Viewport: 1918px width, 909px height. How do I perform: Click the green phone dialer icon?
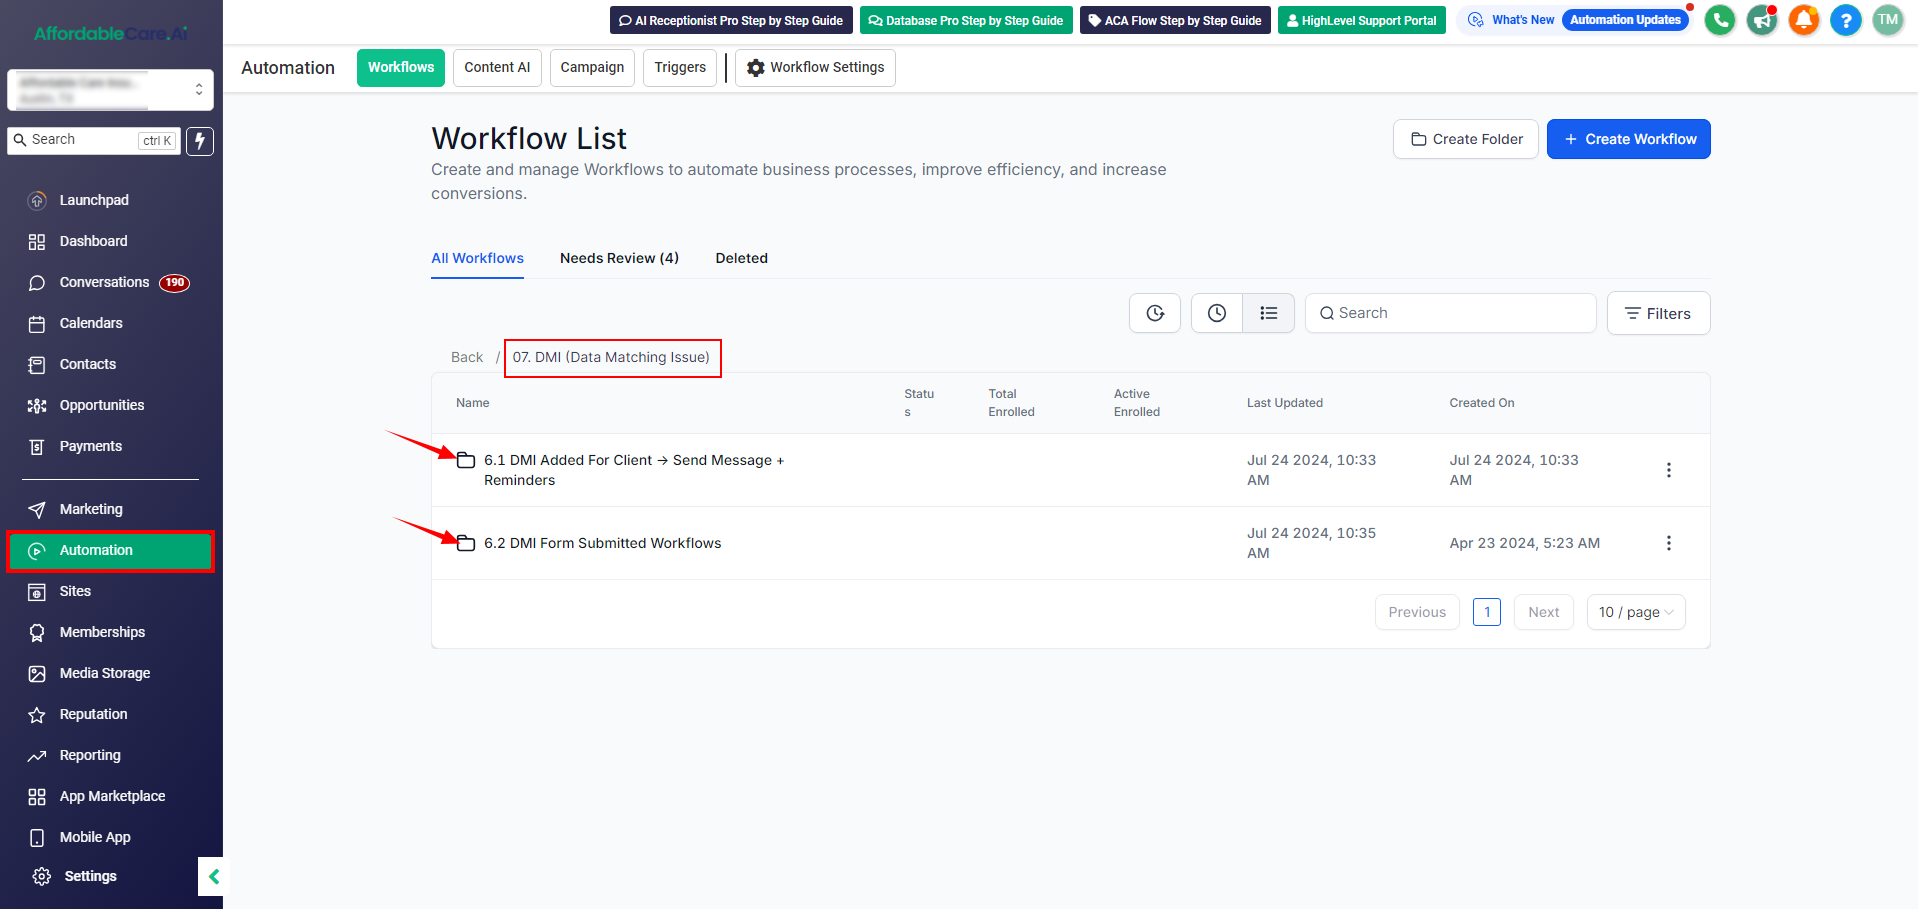click(1719, 20)
